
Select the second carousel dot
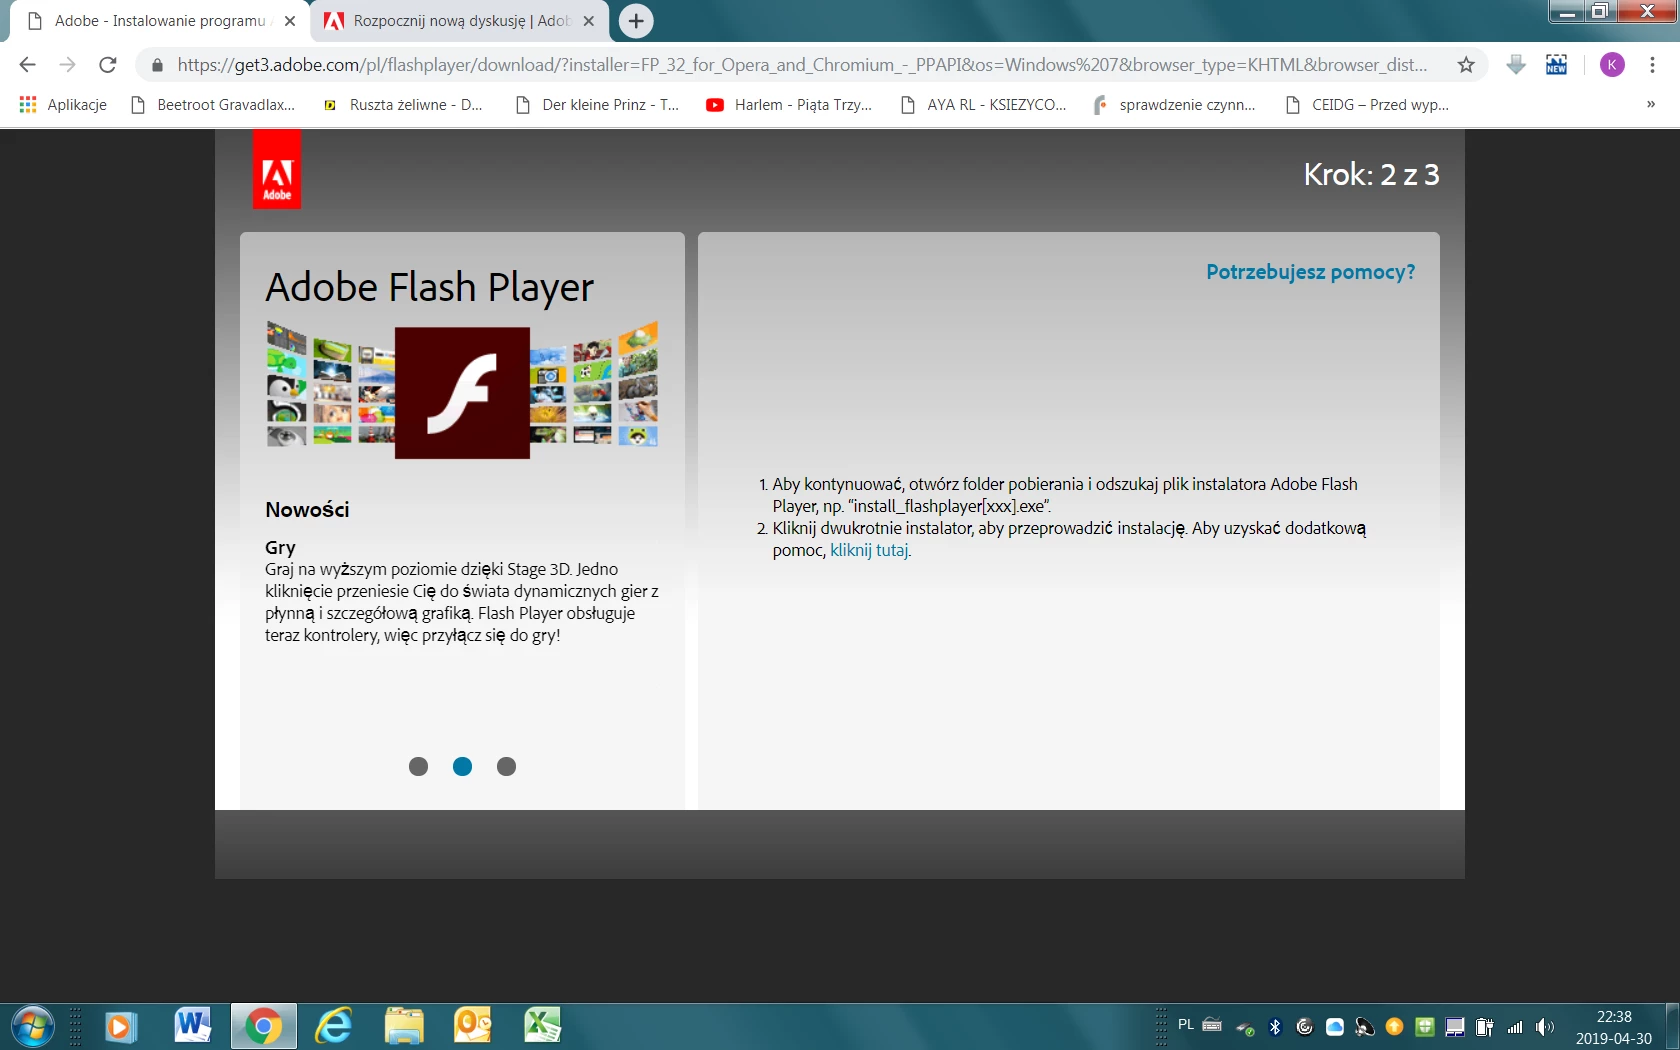tap(462, 766)
